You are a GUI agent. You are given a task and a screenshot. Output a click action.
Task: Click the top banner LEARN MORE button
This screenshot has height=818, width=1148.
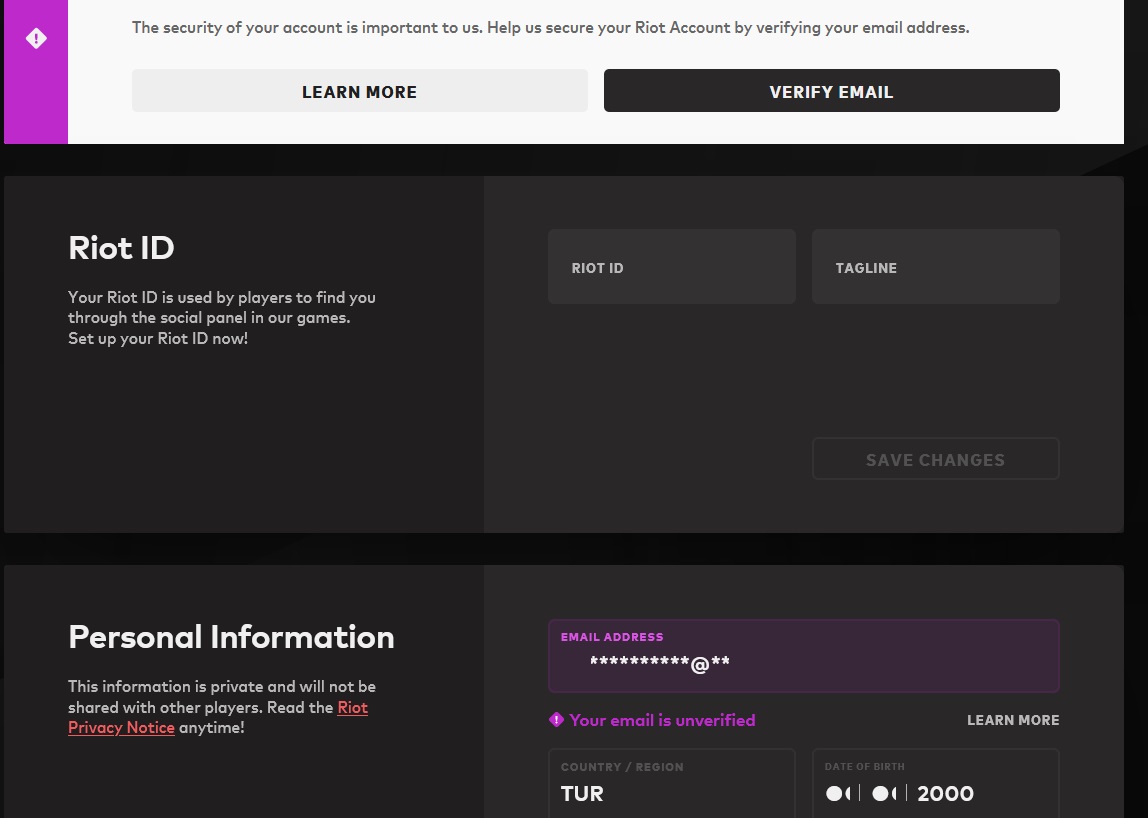click(359, 91)
